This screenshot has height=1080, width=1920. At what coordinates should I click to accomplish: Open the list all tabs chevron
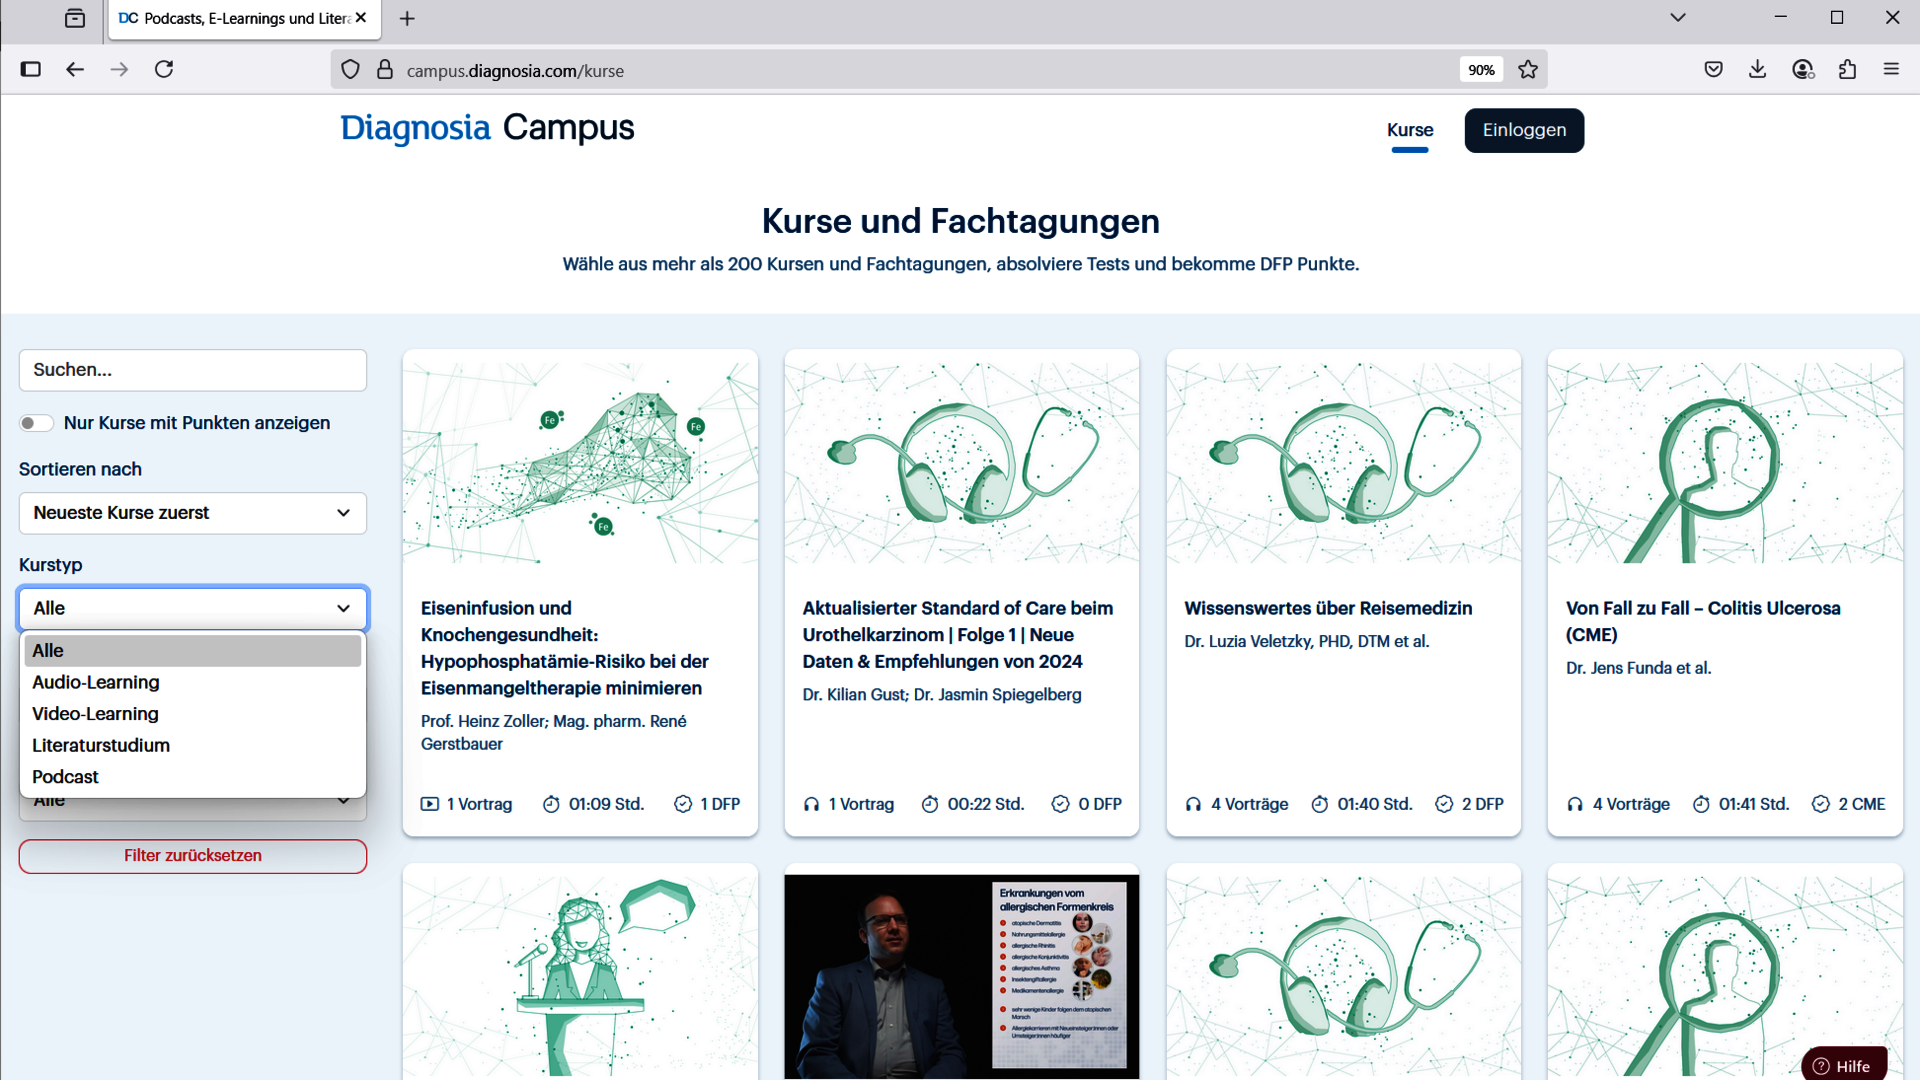click(x=1678, y=17)
